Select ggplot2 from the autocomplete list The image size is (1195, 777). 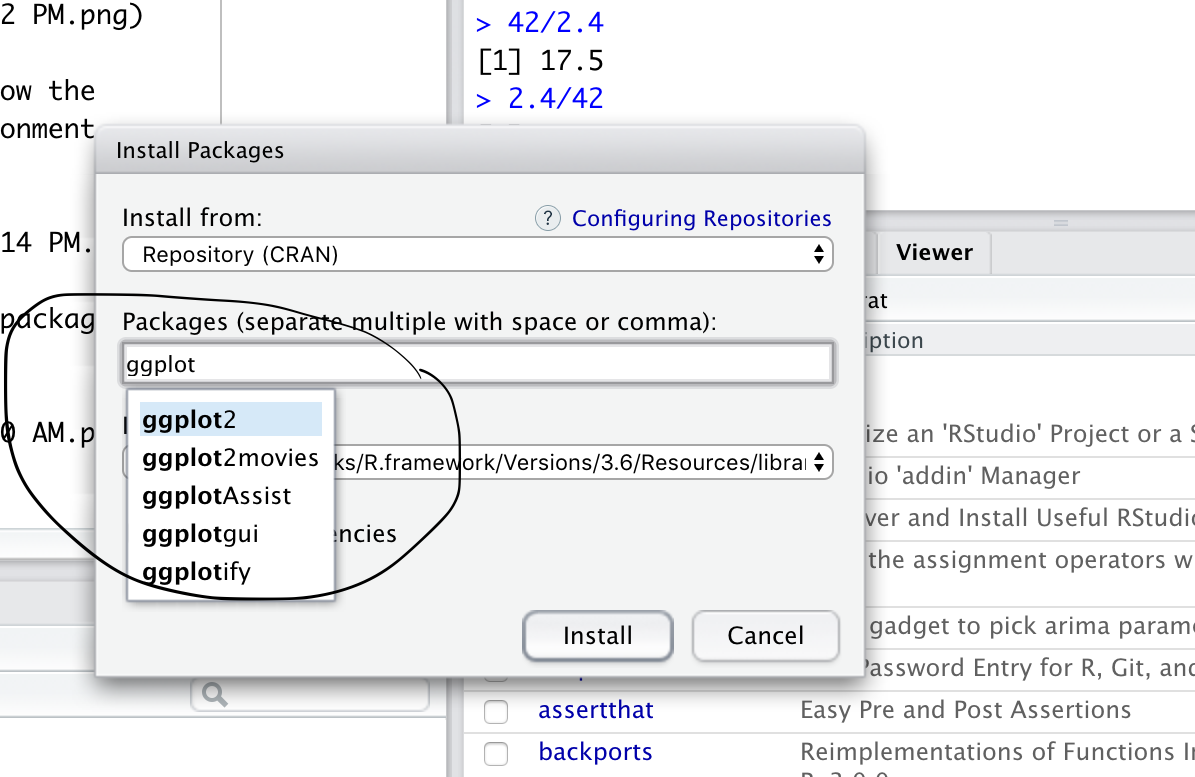[x=231, y=420]
